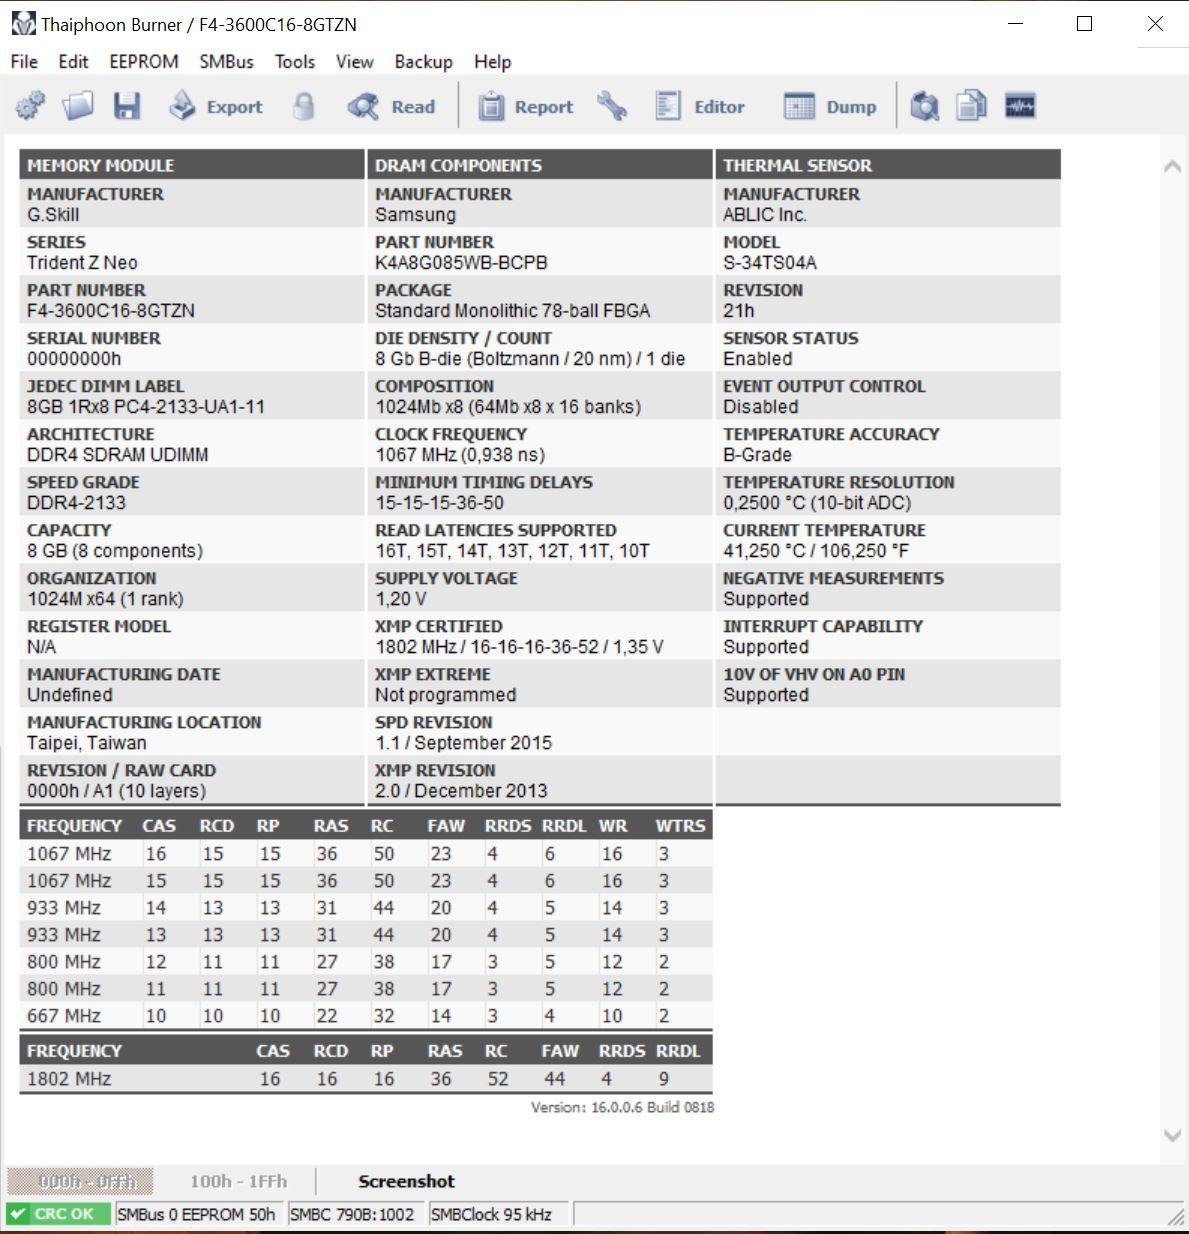Click the Trident Z Neo series value
Image resolution: width=1189 pixels, height=1234 pixels.
(82, 263)
